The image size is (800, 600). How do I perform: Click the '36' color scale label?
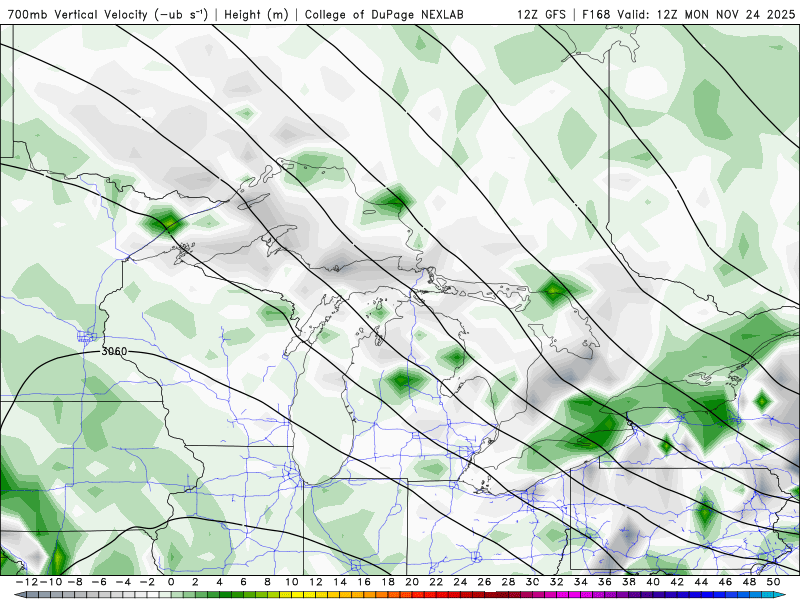pos(605,582)
